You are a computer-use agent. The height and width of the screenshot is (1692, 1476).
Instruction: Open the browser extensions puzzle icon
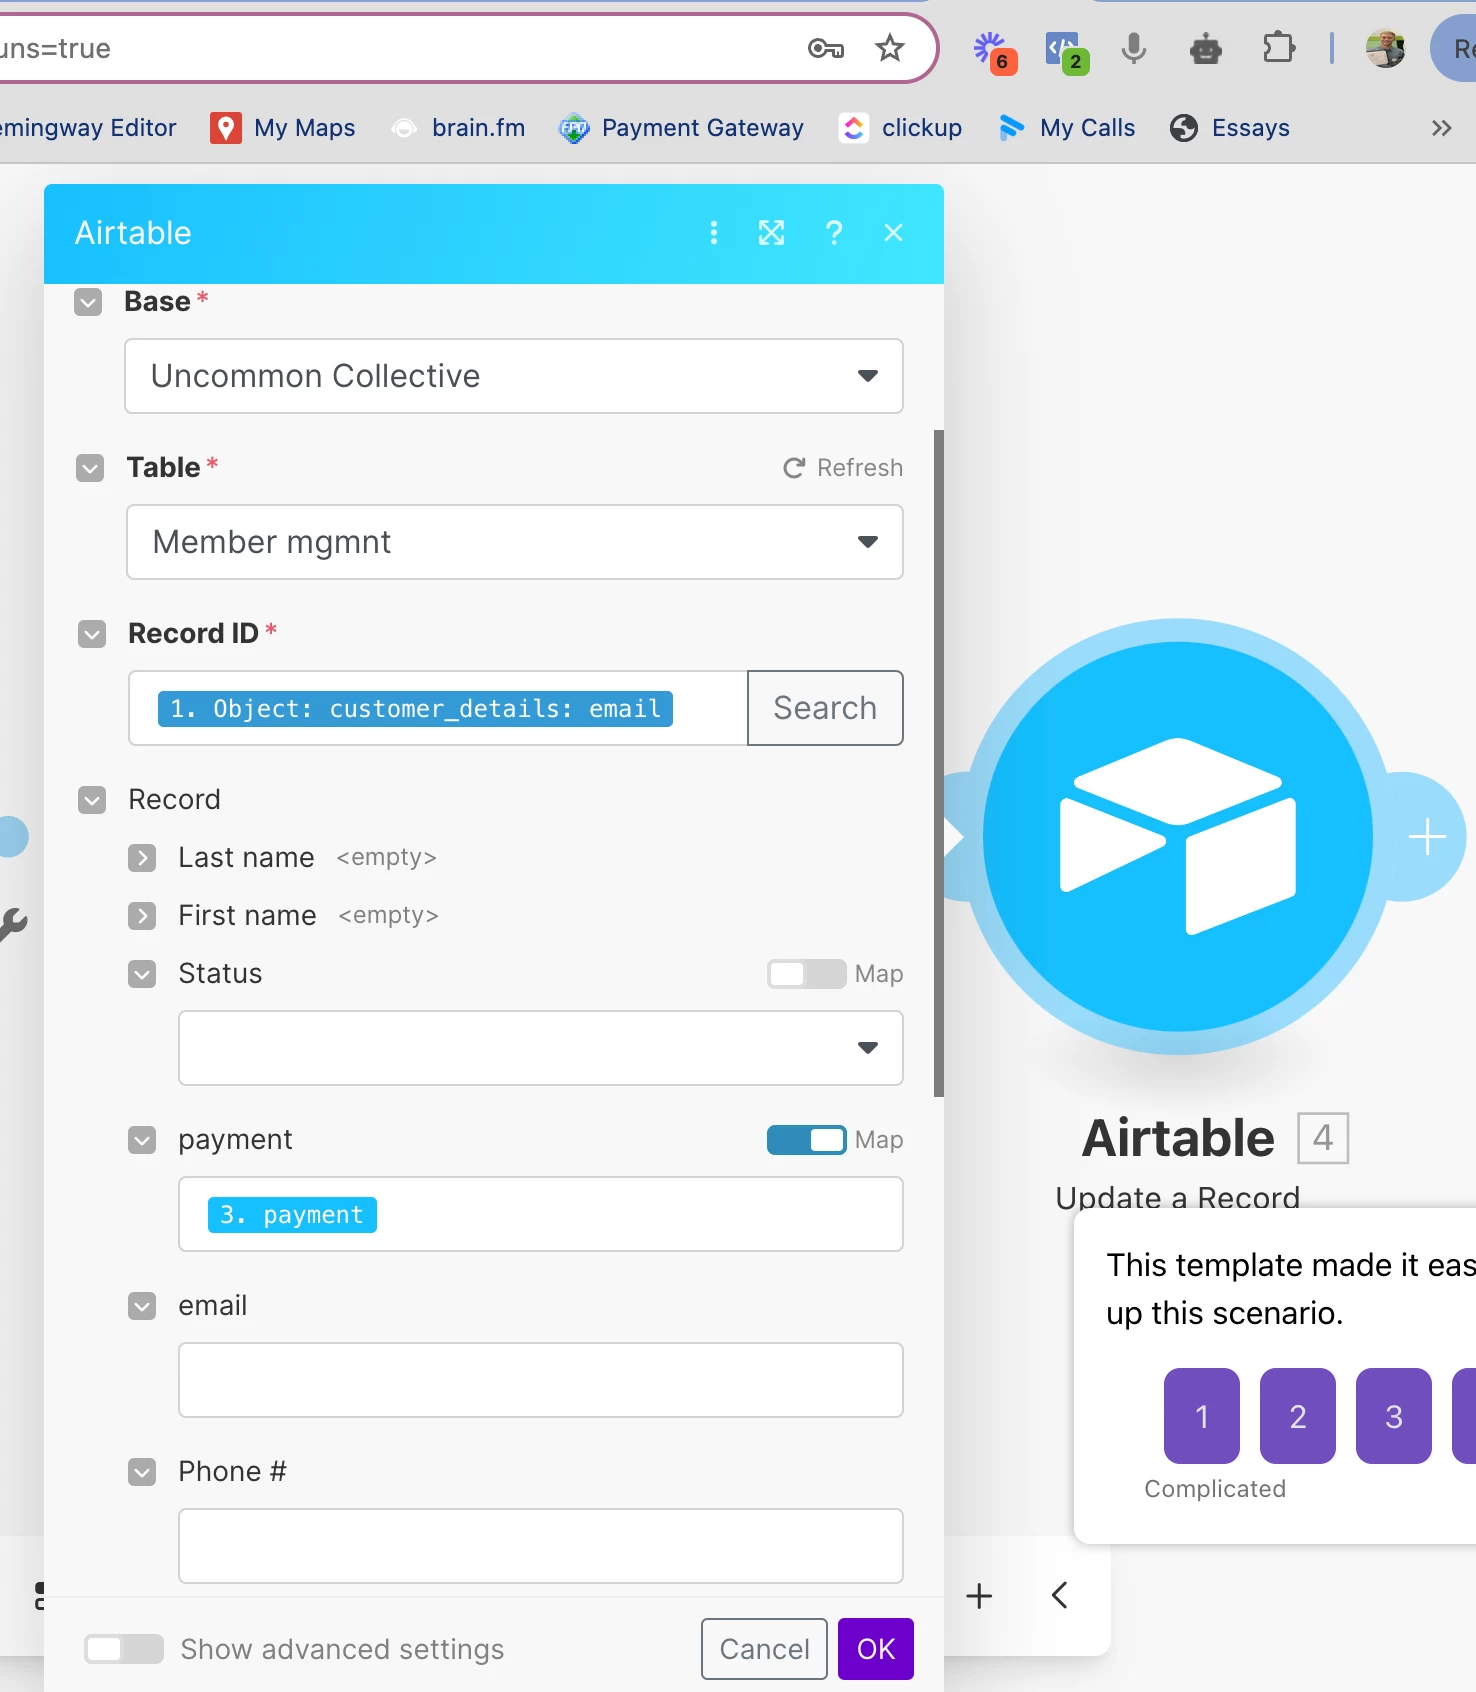point(1278,48)
